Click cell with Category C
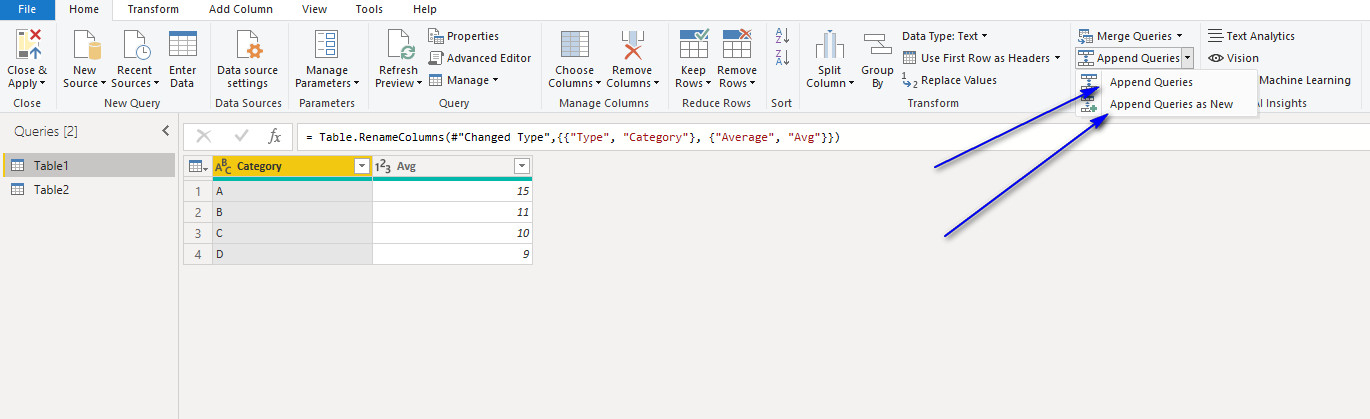This screenshot has height=419, width=1370. (x=292, y=233)
